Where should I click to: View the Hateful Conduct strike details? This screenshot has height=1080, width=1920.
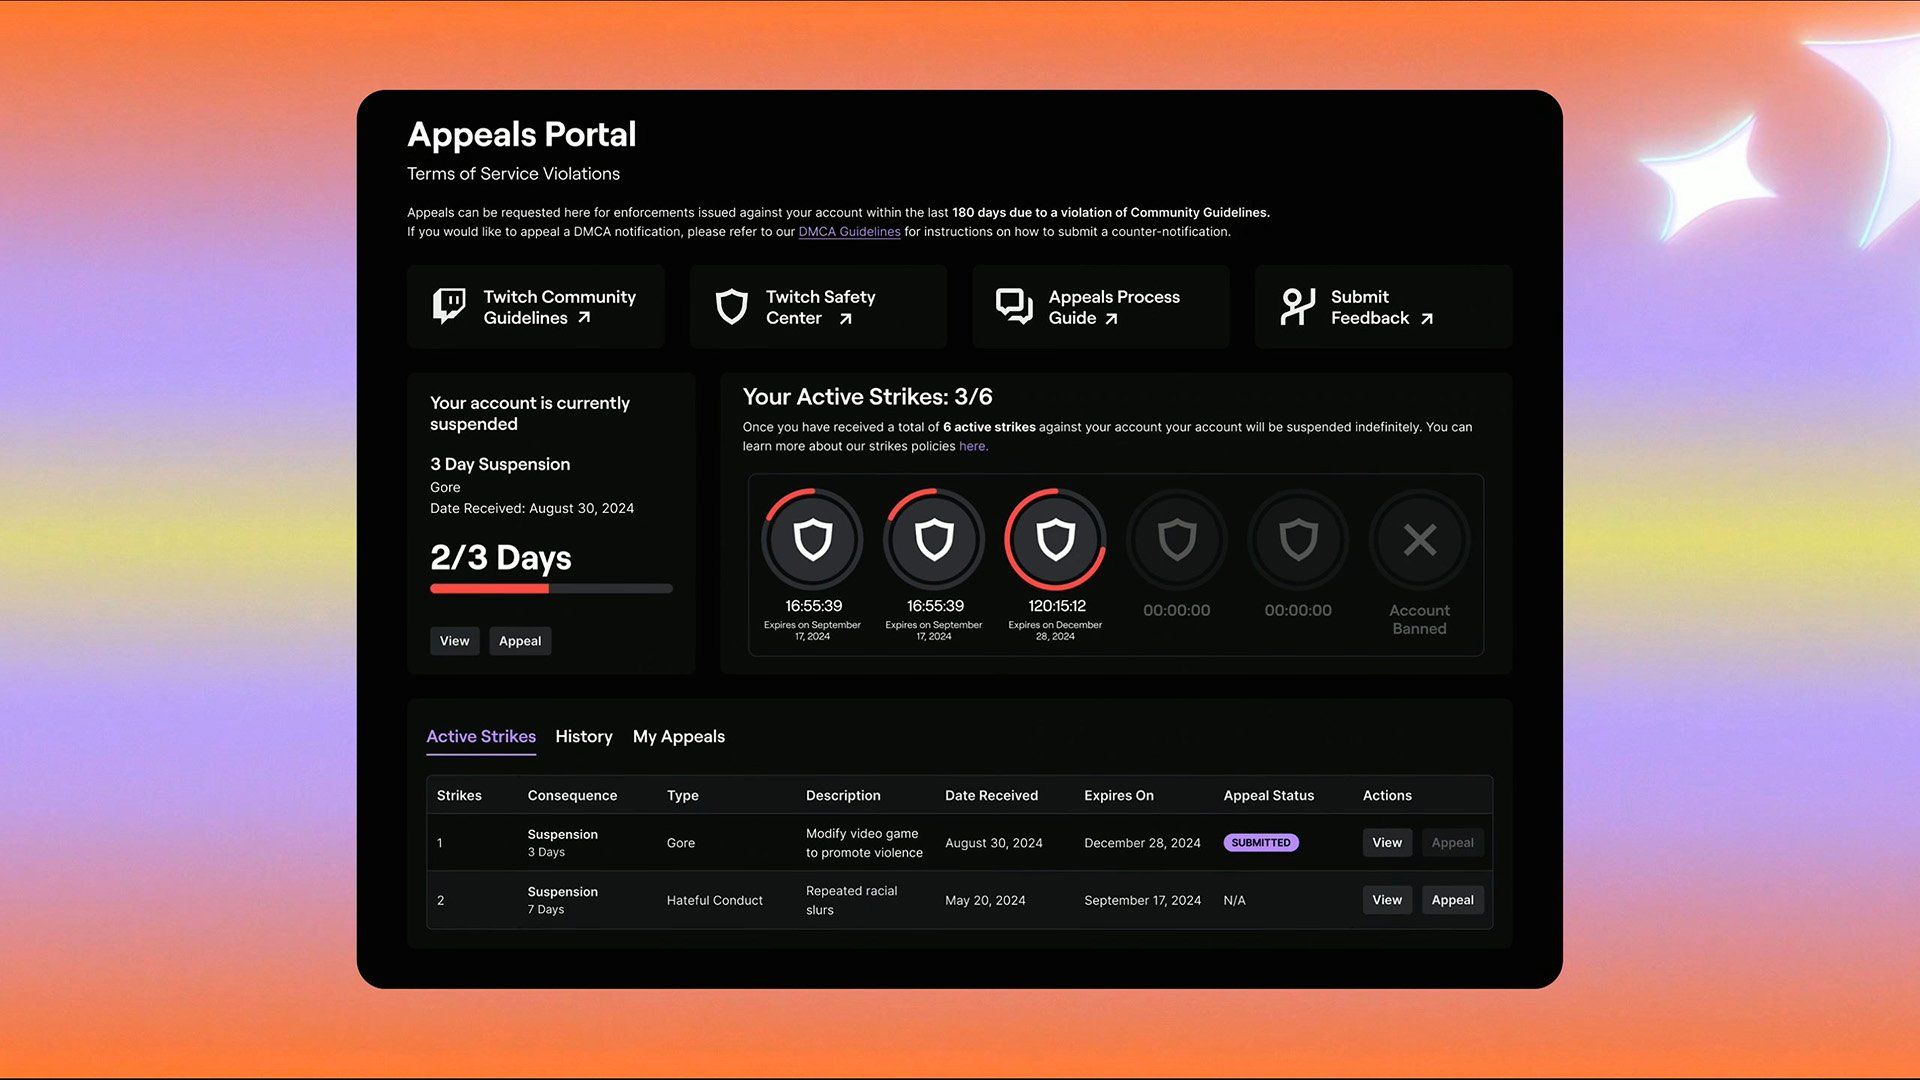(1386, 900)
